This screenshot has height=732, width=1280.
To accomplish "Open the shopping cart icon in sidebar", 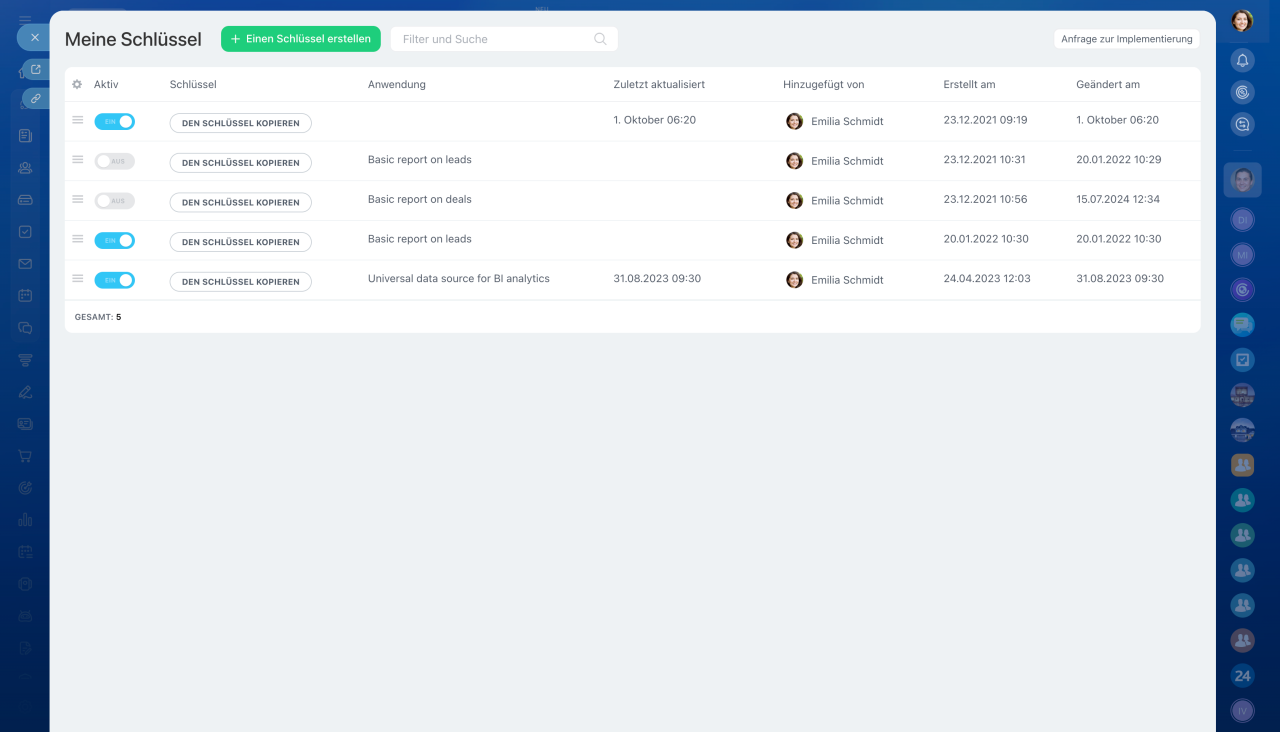I will [x=25, y=456].
